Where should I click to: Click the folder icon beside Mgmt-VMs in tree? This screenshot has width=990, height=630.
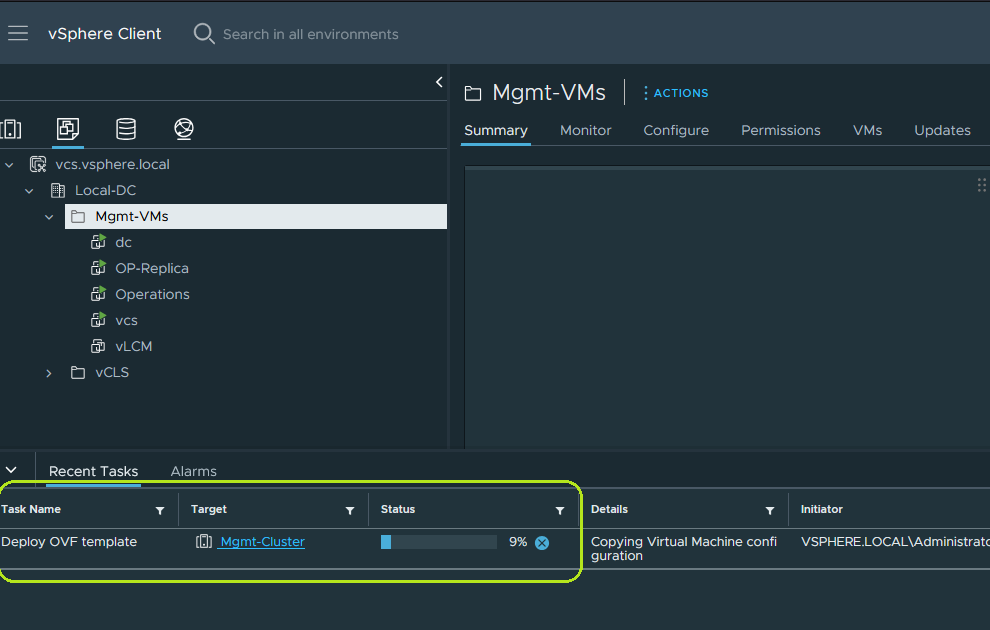(x=78, y=217)
